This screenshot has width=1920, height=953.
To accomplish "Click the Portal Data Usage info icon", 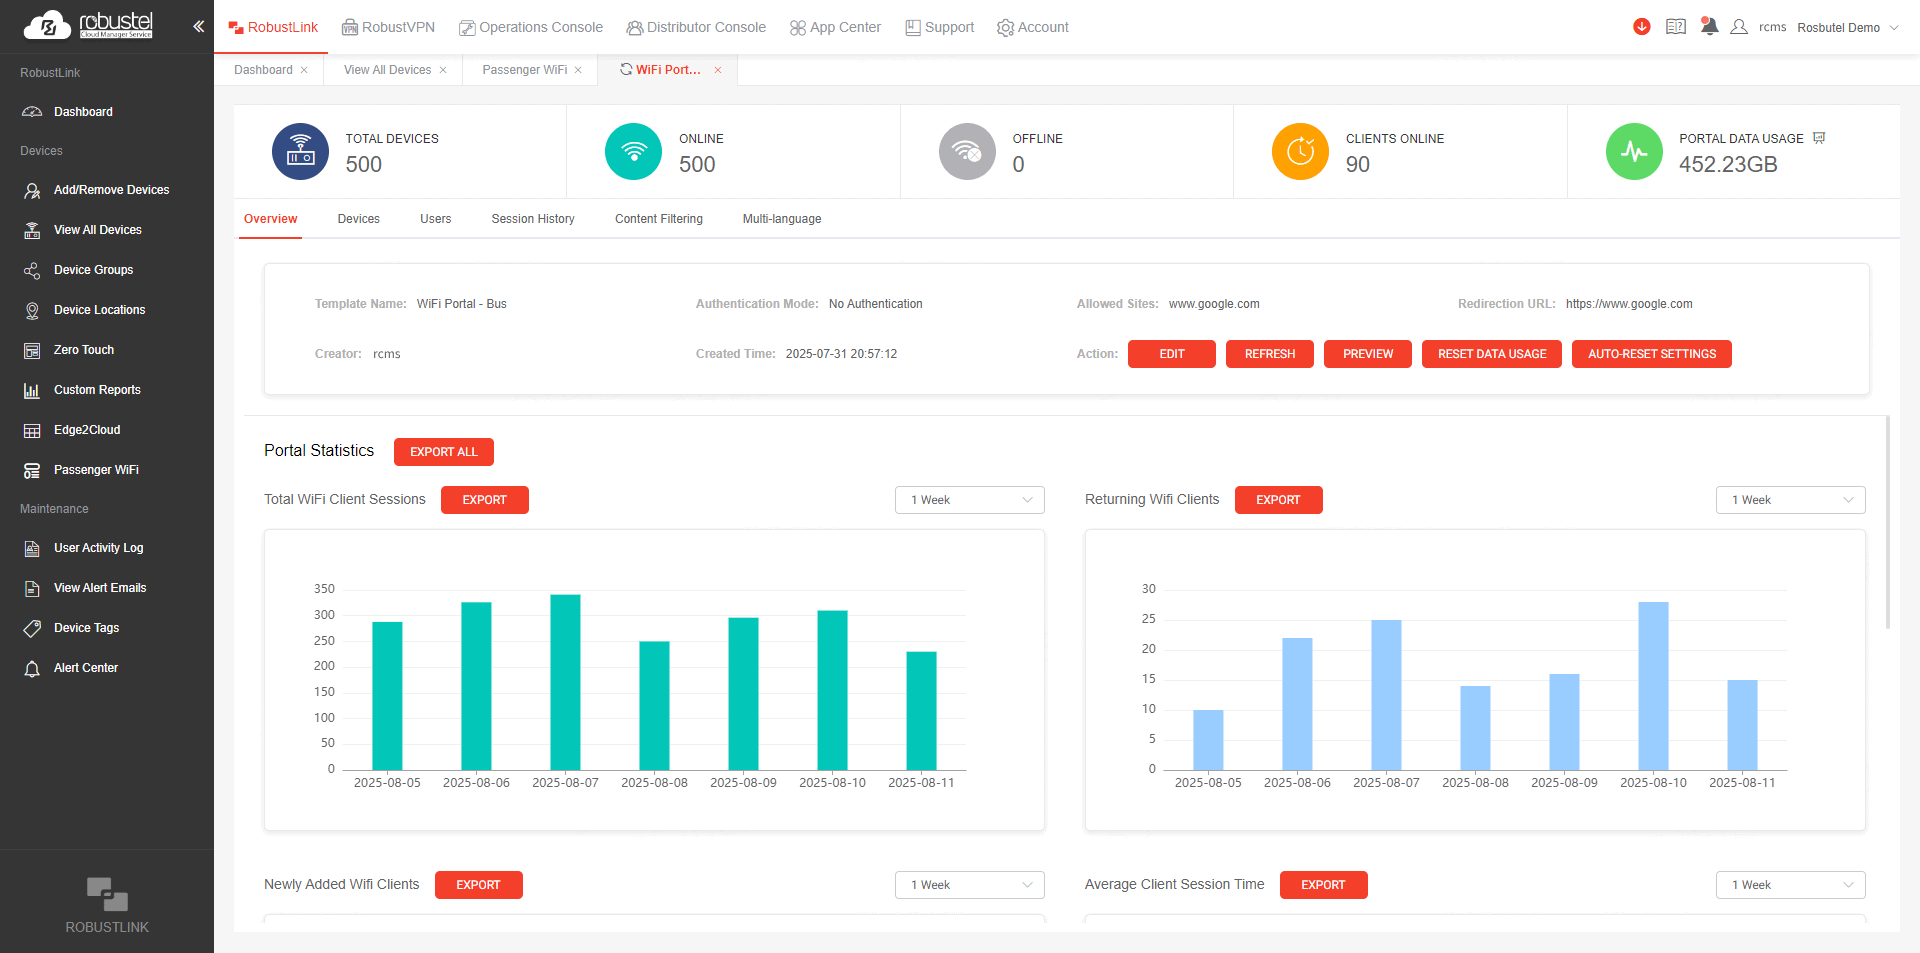I will click(x=1819, y=138).
